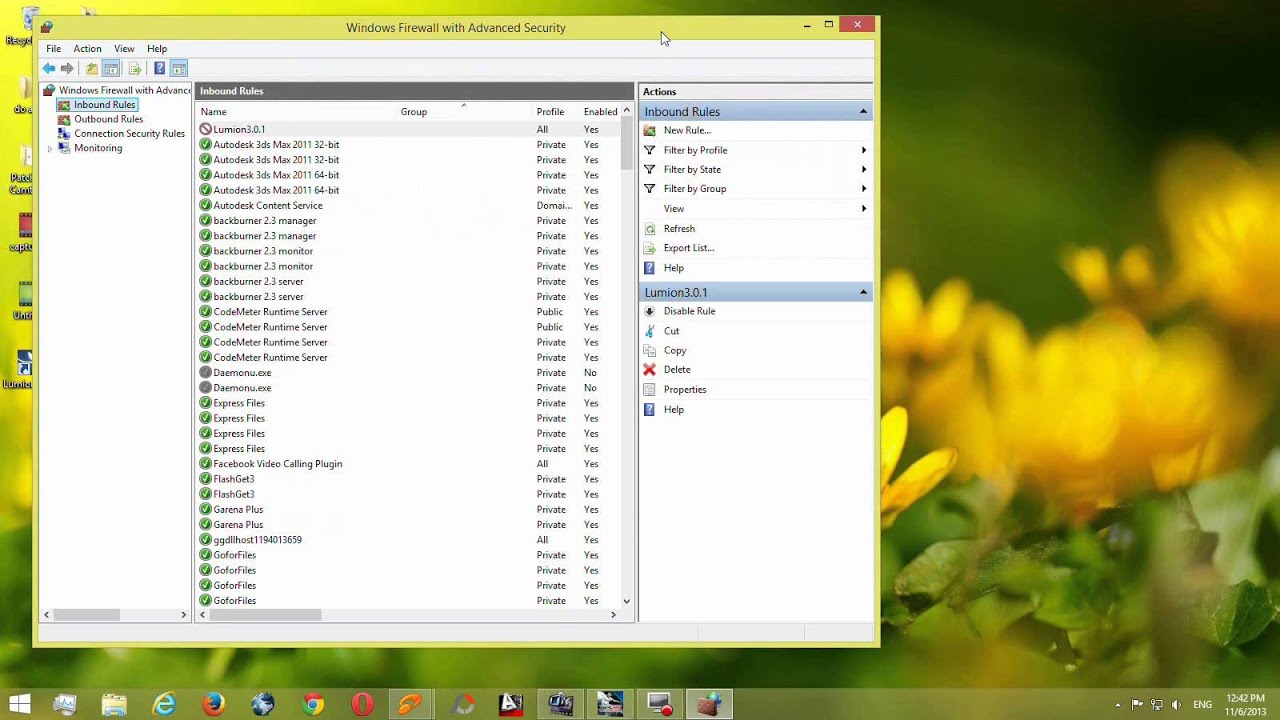Click the Properties action
The image size is (1280, 720).
point(685,389)
